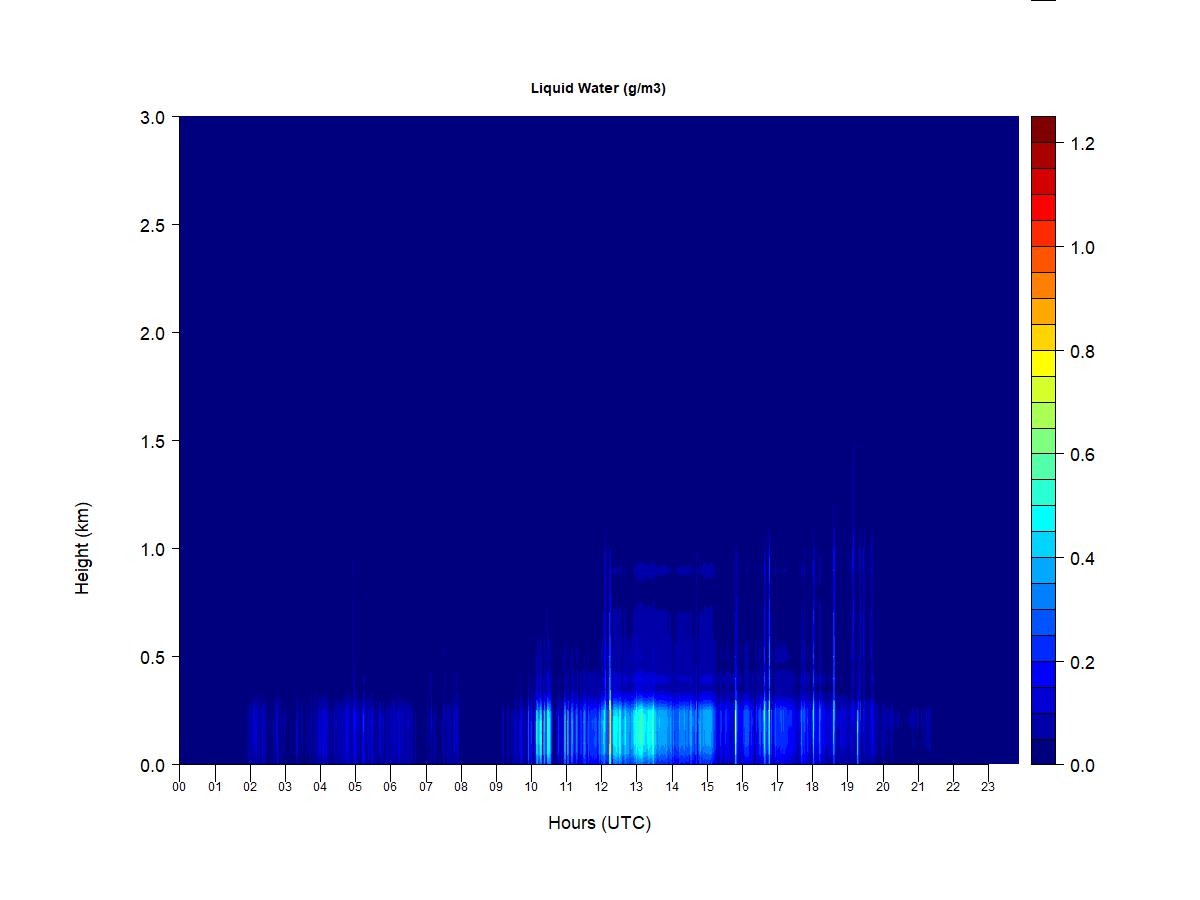The width and height of the screenshot is (1200, 900).
Task: Select the 0.5 height axis tick label
Action: tap(152, 657)
